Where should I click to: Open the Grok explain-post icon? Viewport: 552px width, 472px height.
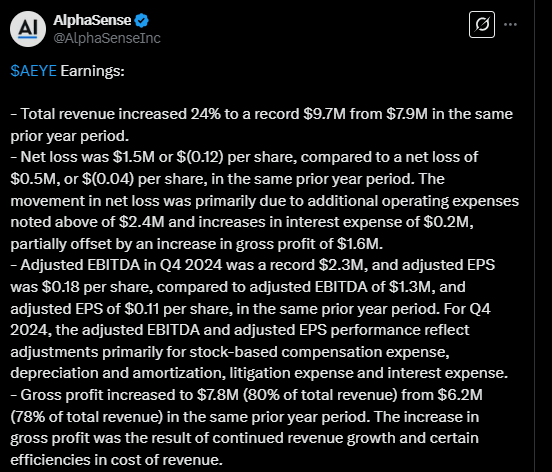[x=482, y=25]
